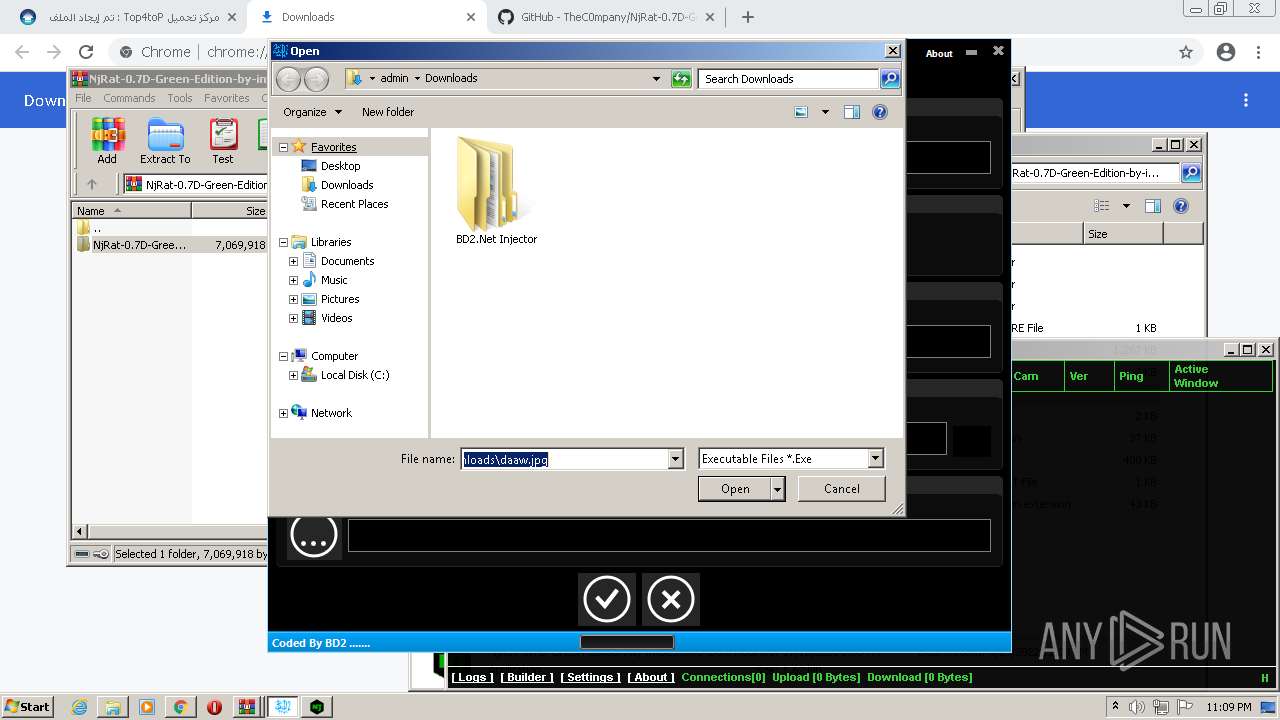Image resolution: width=1280 pixels, height=720 pixels.
Task: Open the WinRAR Tools menu
Action: 180,98
